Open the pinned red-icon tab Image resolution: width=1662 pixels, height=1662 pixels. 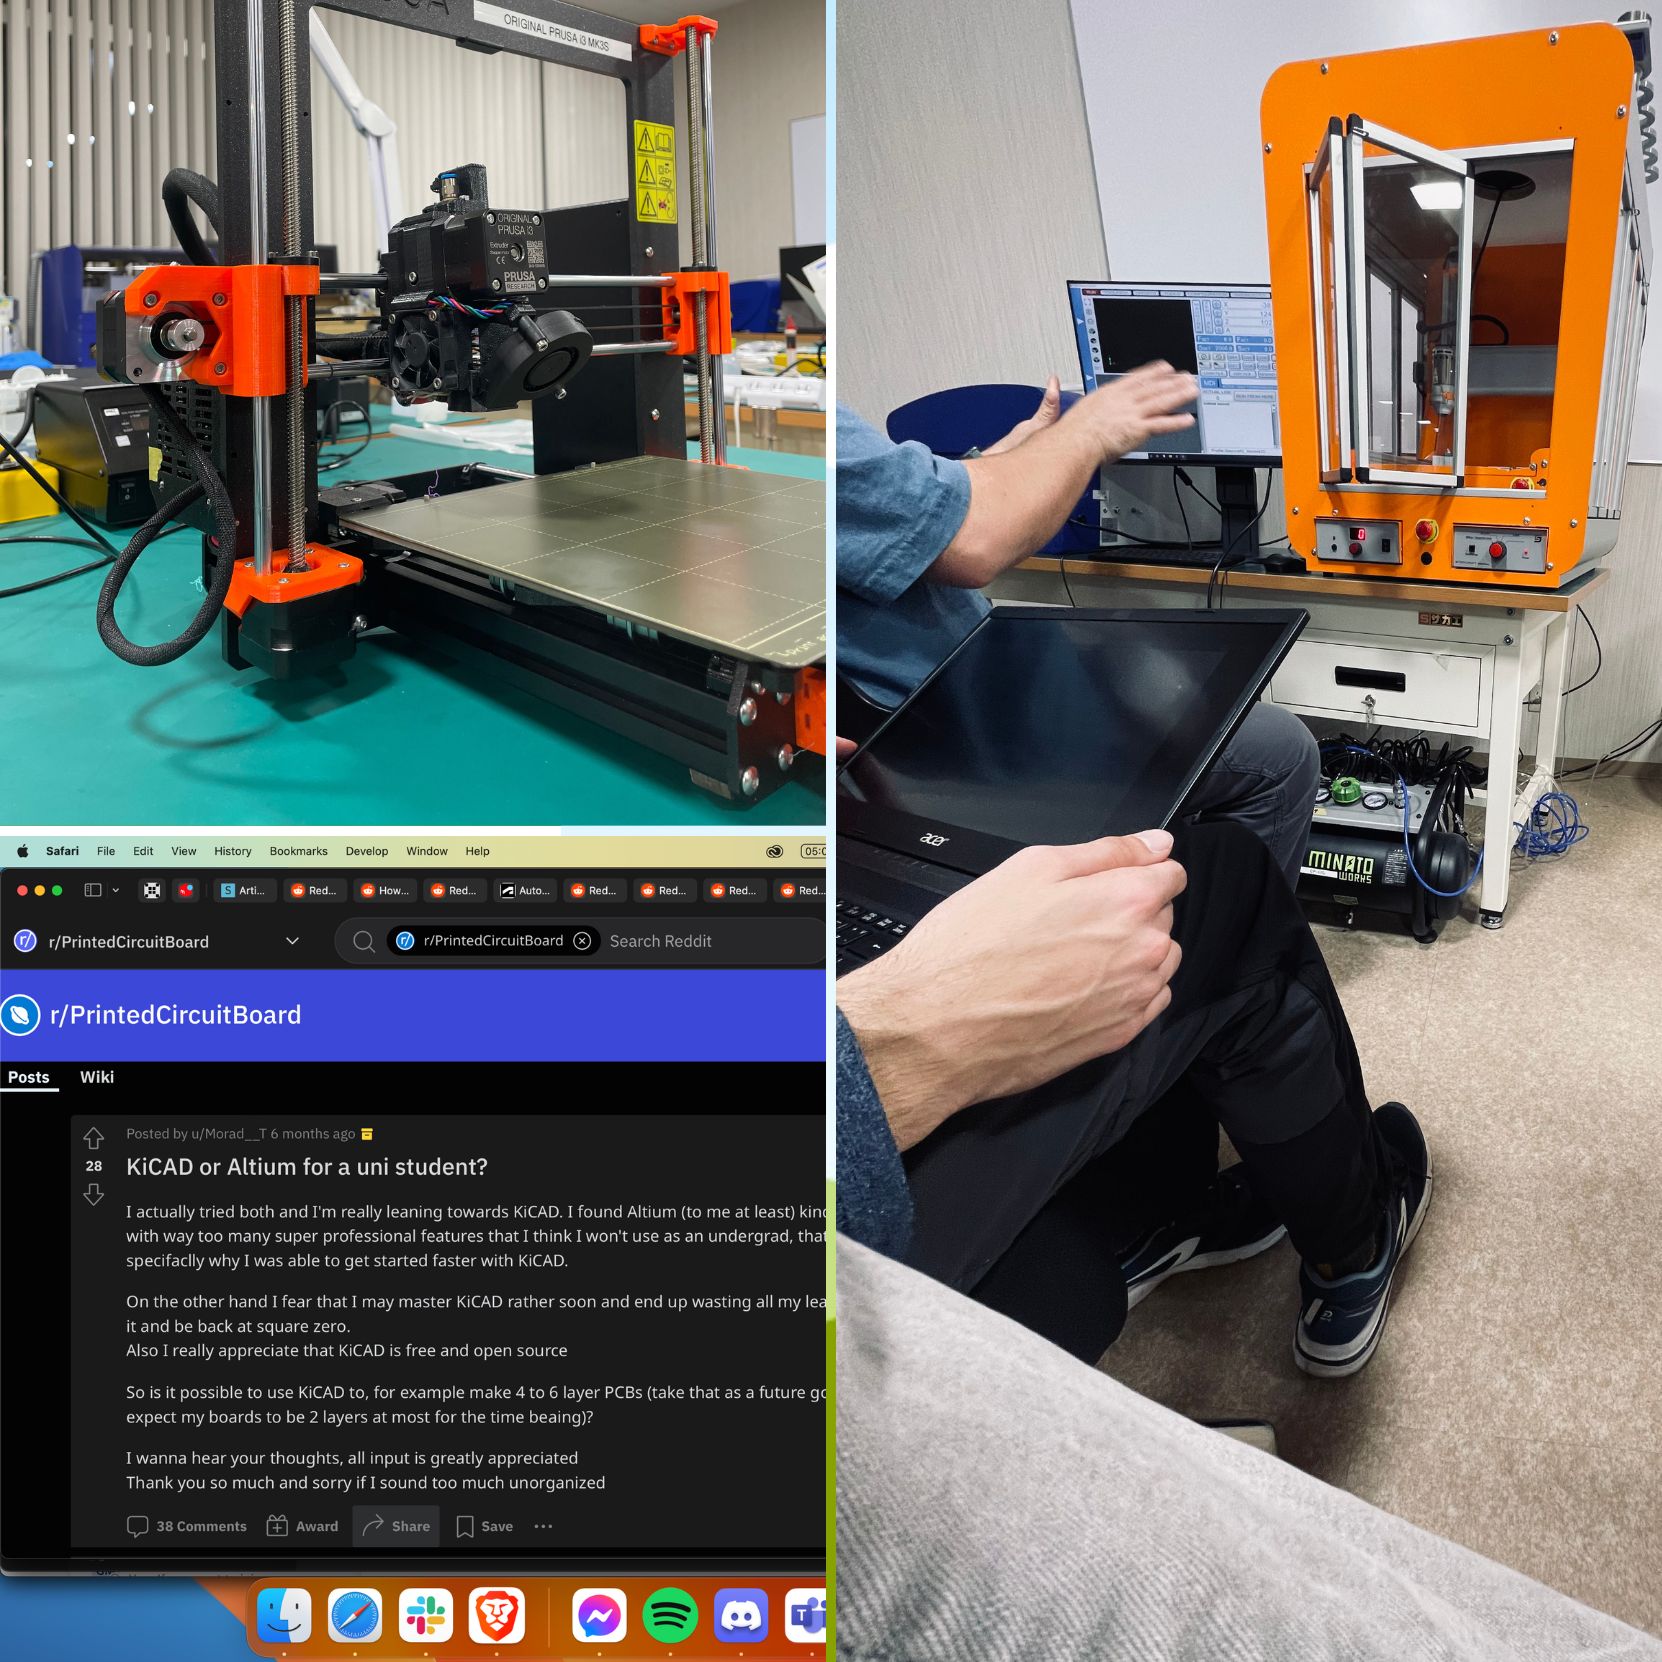(x=186, y=890)
